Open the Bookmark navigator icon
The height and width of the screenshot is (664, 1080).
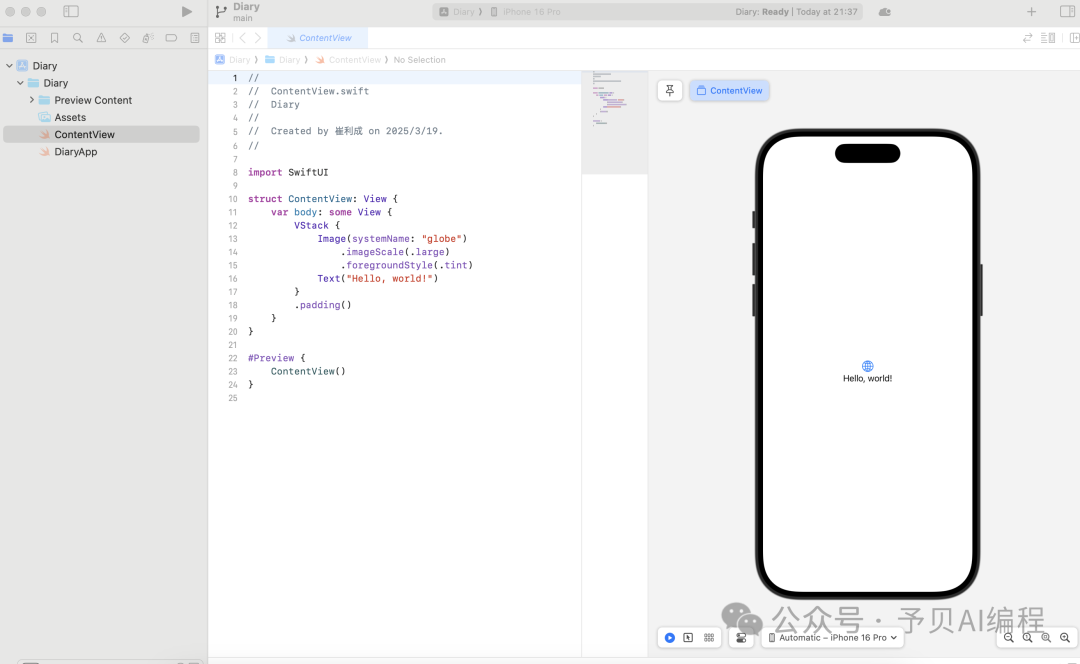[x=54, y=38]
